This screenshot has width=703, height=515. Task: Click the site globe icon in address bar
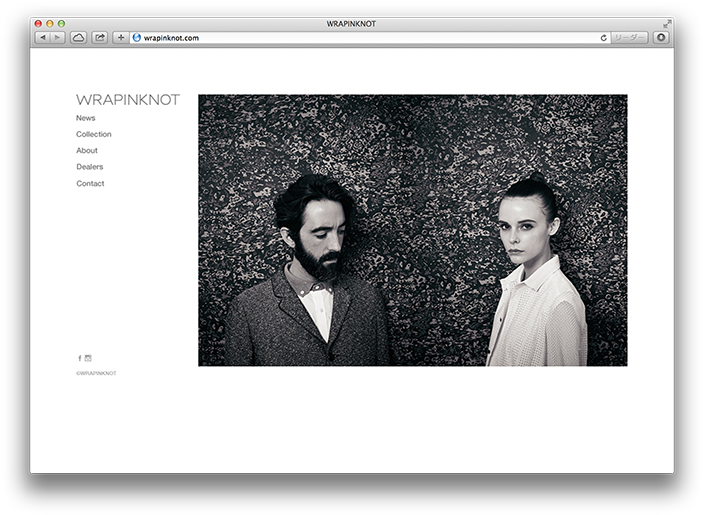click(x=137, y=37)
